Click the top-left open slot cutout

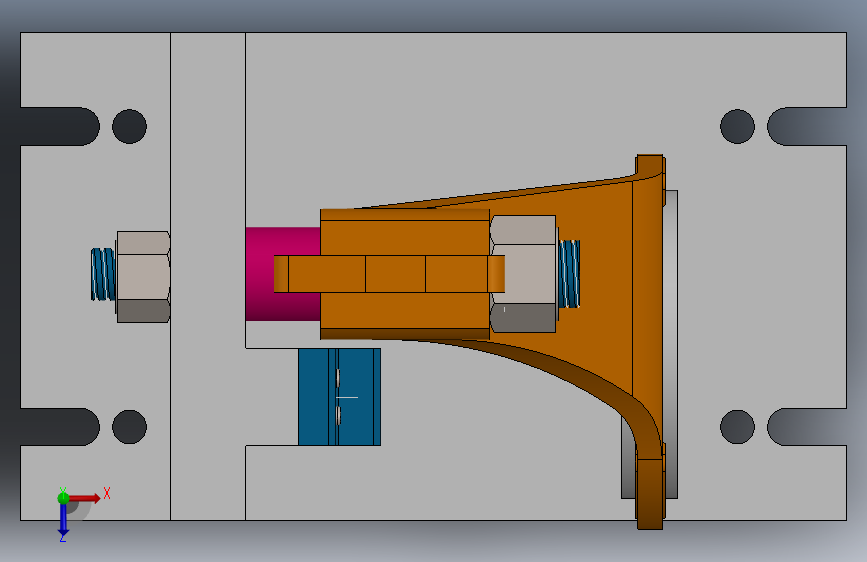click(x=60, y=126)
